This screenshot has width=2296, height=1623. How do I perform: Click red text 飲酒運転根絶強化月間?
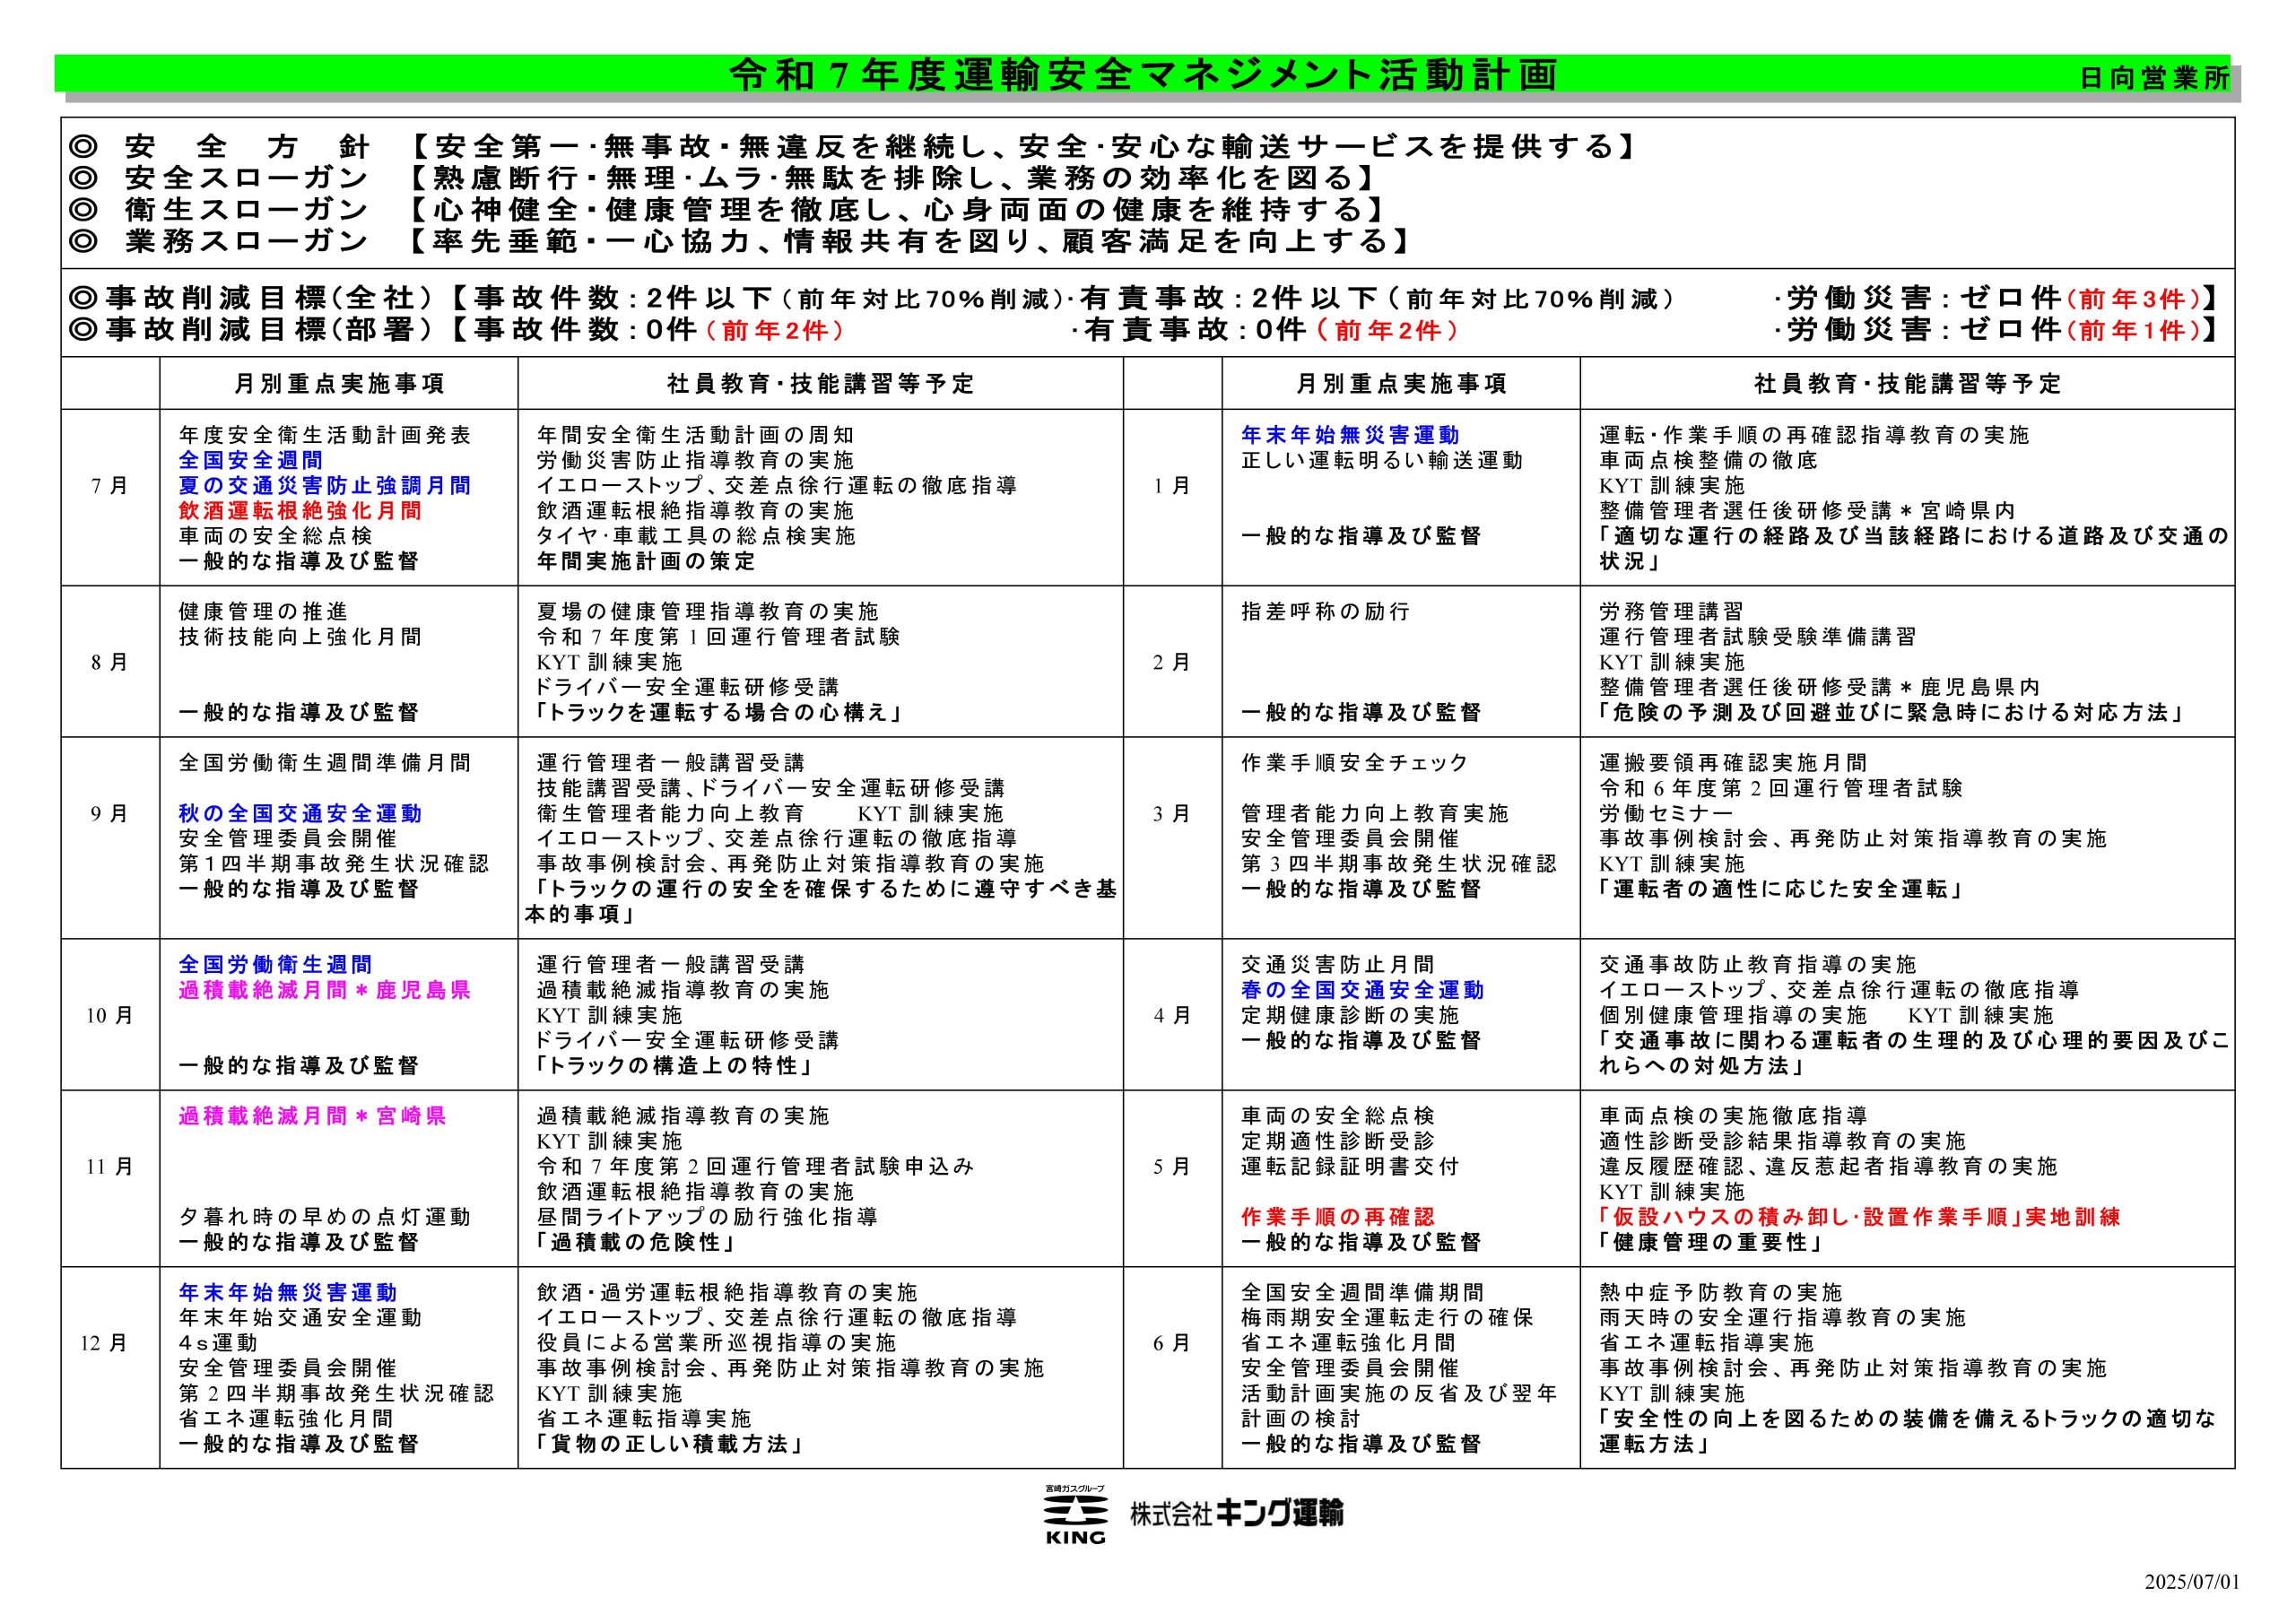(300, 511)
